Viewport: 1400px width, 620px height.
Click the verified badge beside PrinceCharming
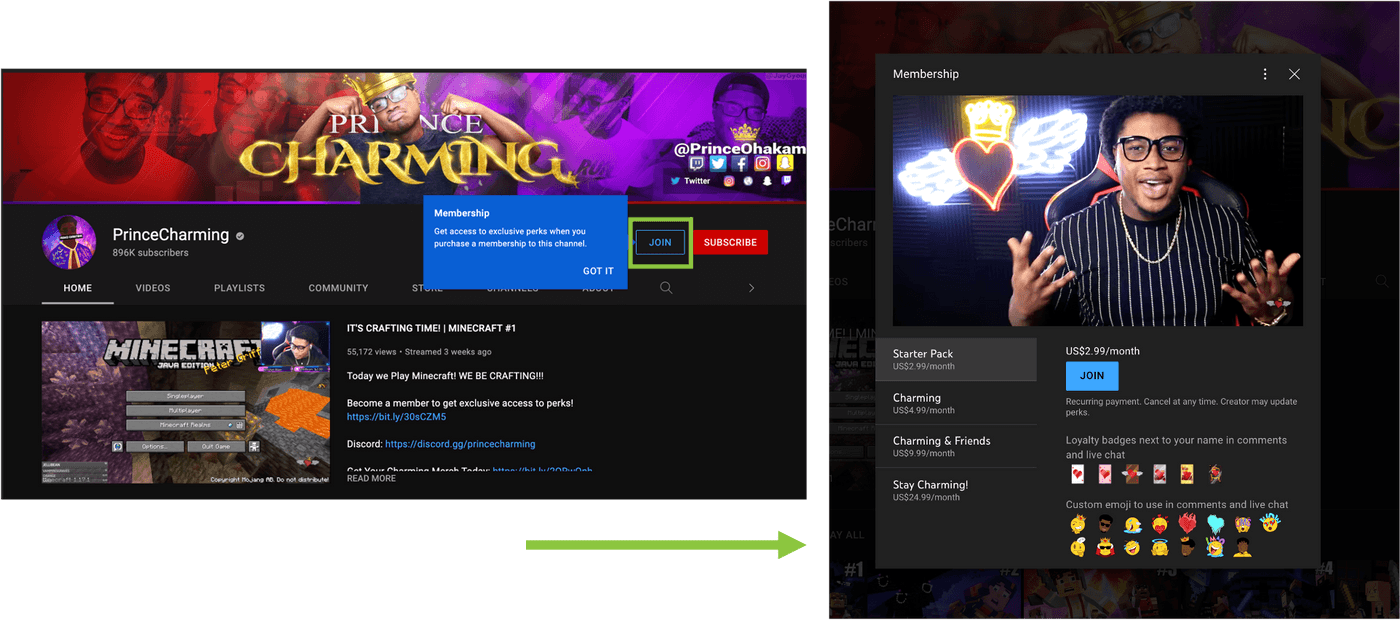(240, 236)
